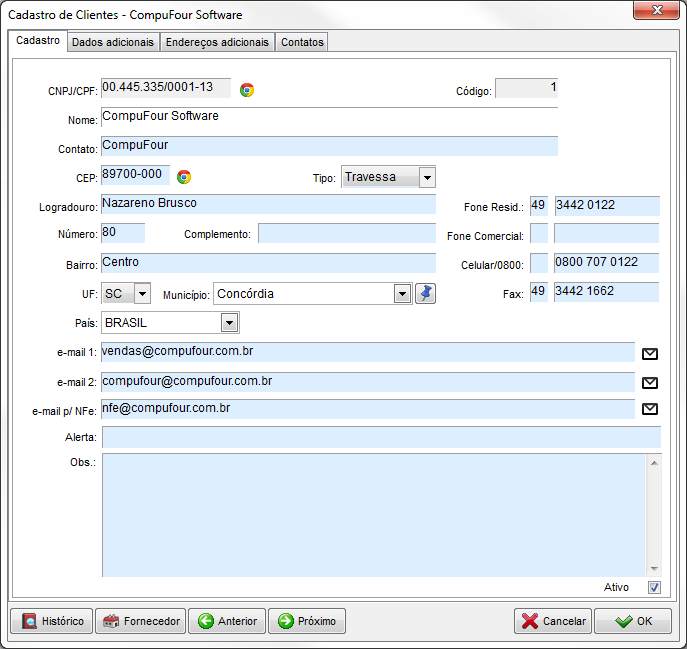This screenshot has width=687, height=649.
Task: Click the envelope icon for e-mail 1
Action: click(650, 353)
